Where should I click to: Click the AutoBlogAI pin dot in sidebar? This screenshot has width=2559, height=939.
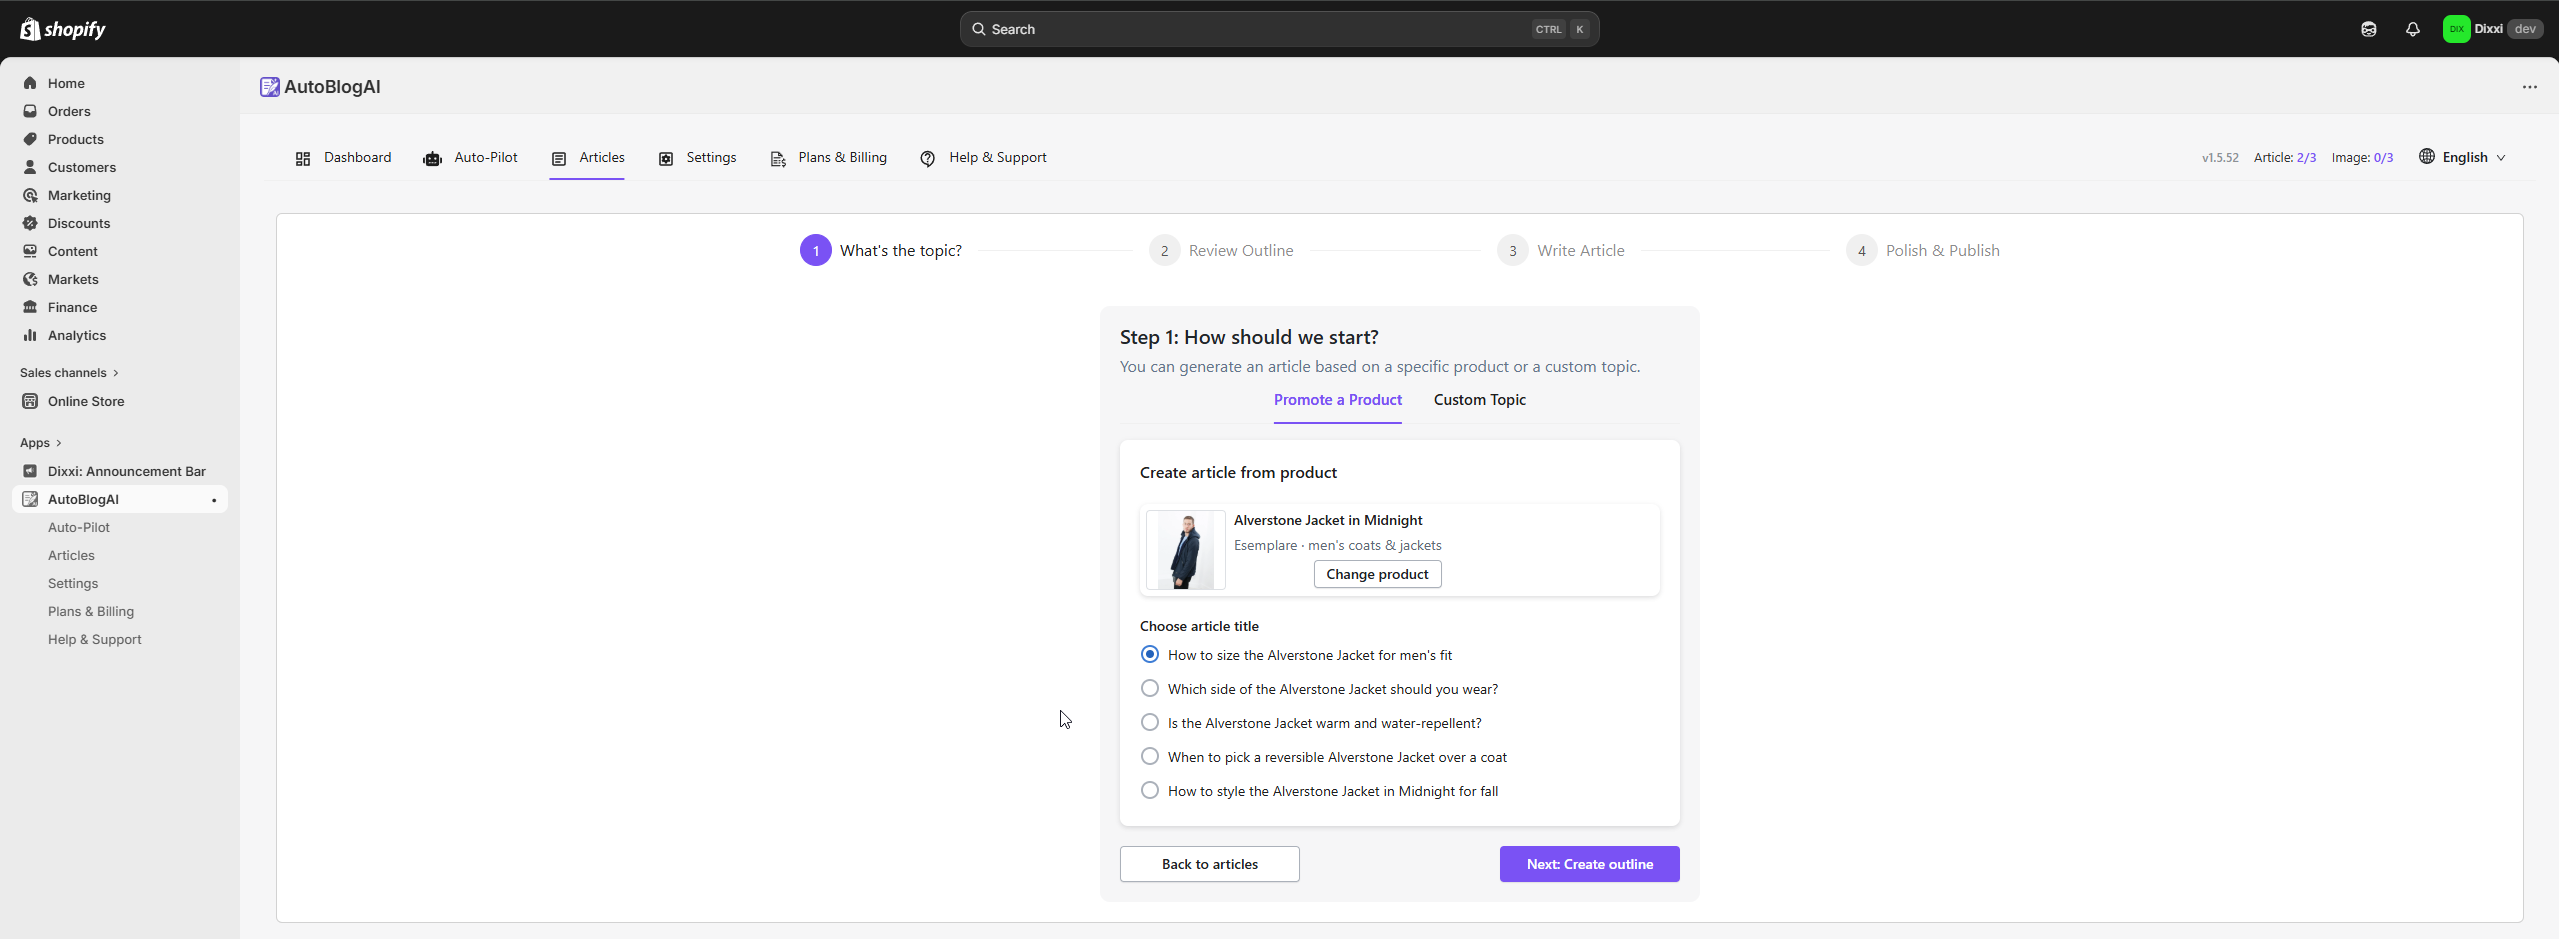click(x=214, y=500)
